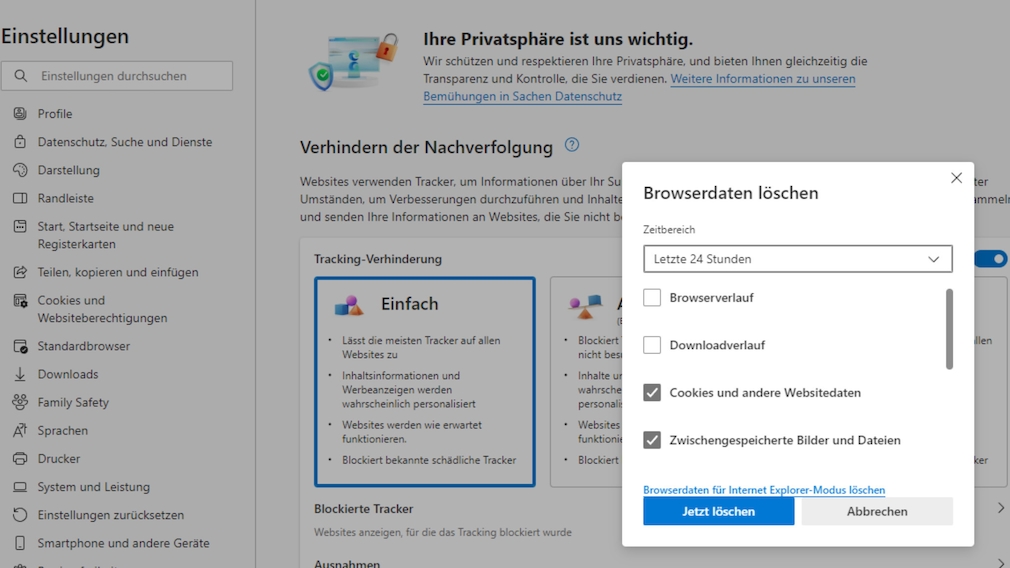Open Datenschutz, Suche und Dienste lock icon
1010x568 pixels.
20,142
